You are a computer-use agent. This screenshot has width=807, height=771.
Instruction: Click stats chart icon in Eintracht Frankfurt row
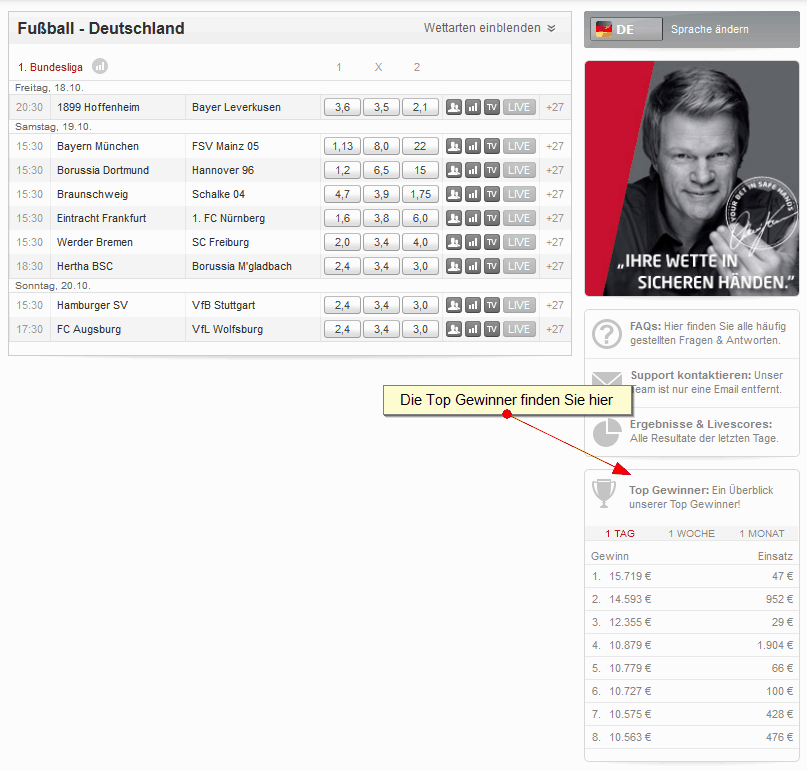[472, 218]
